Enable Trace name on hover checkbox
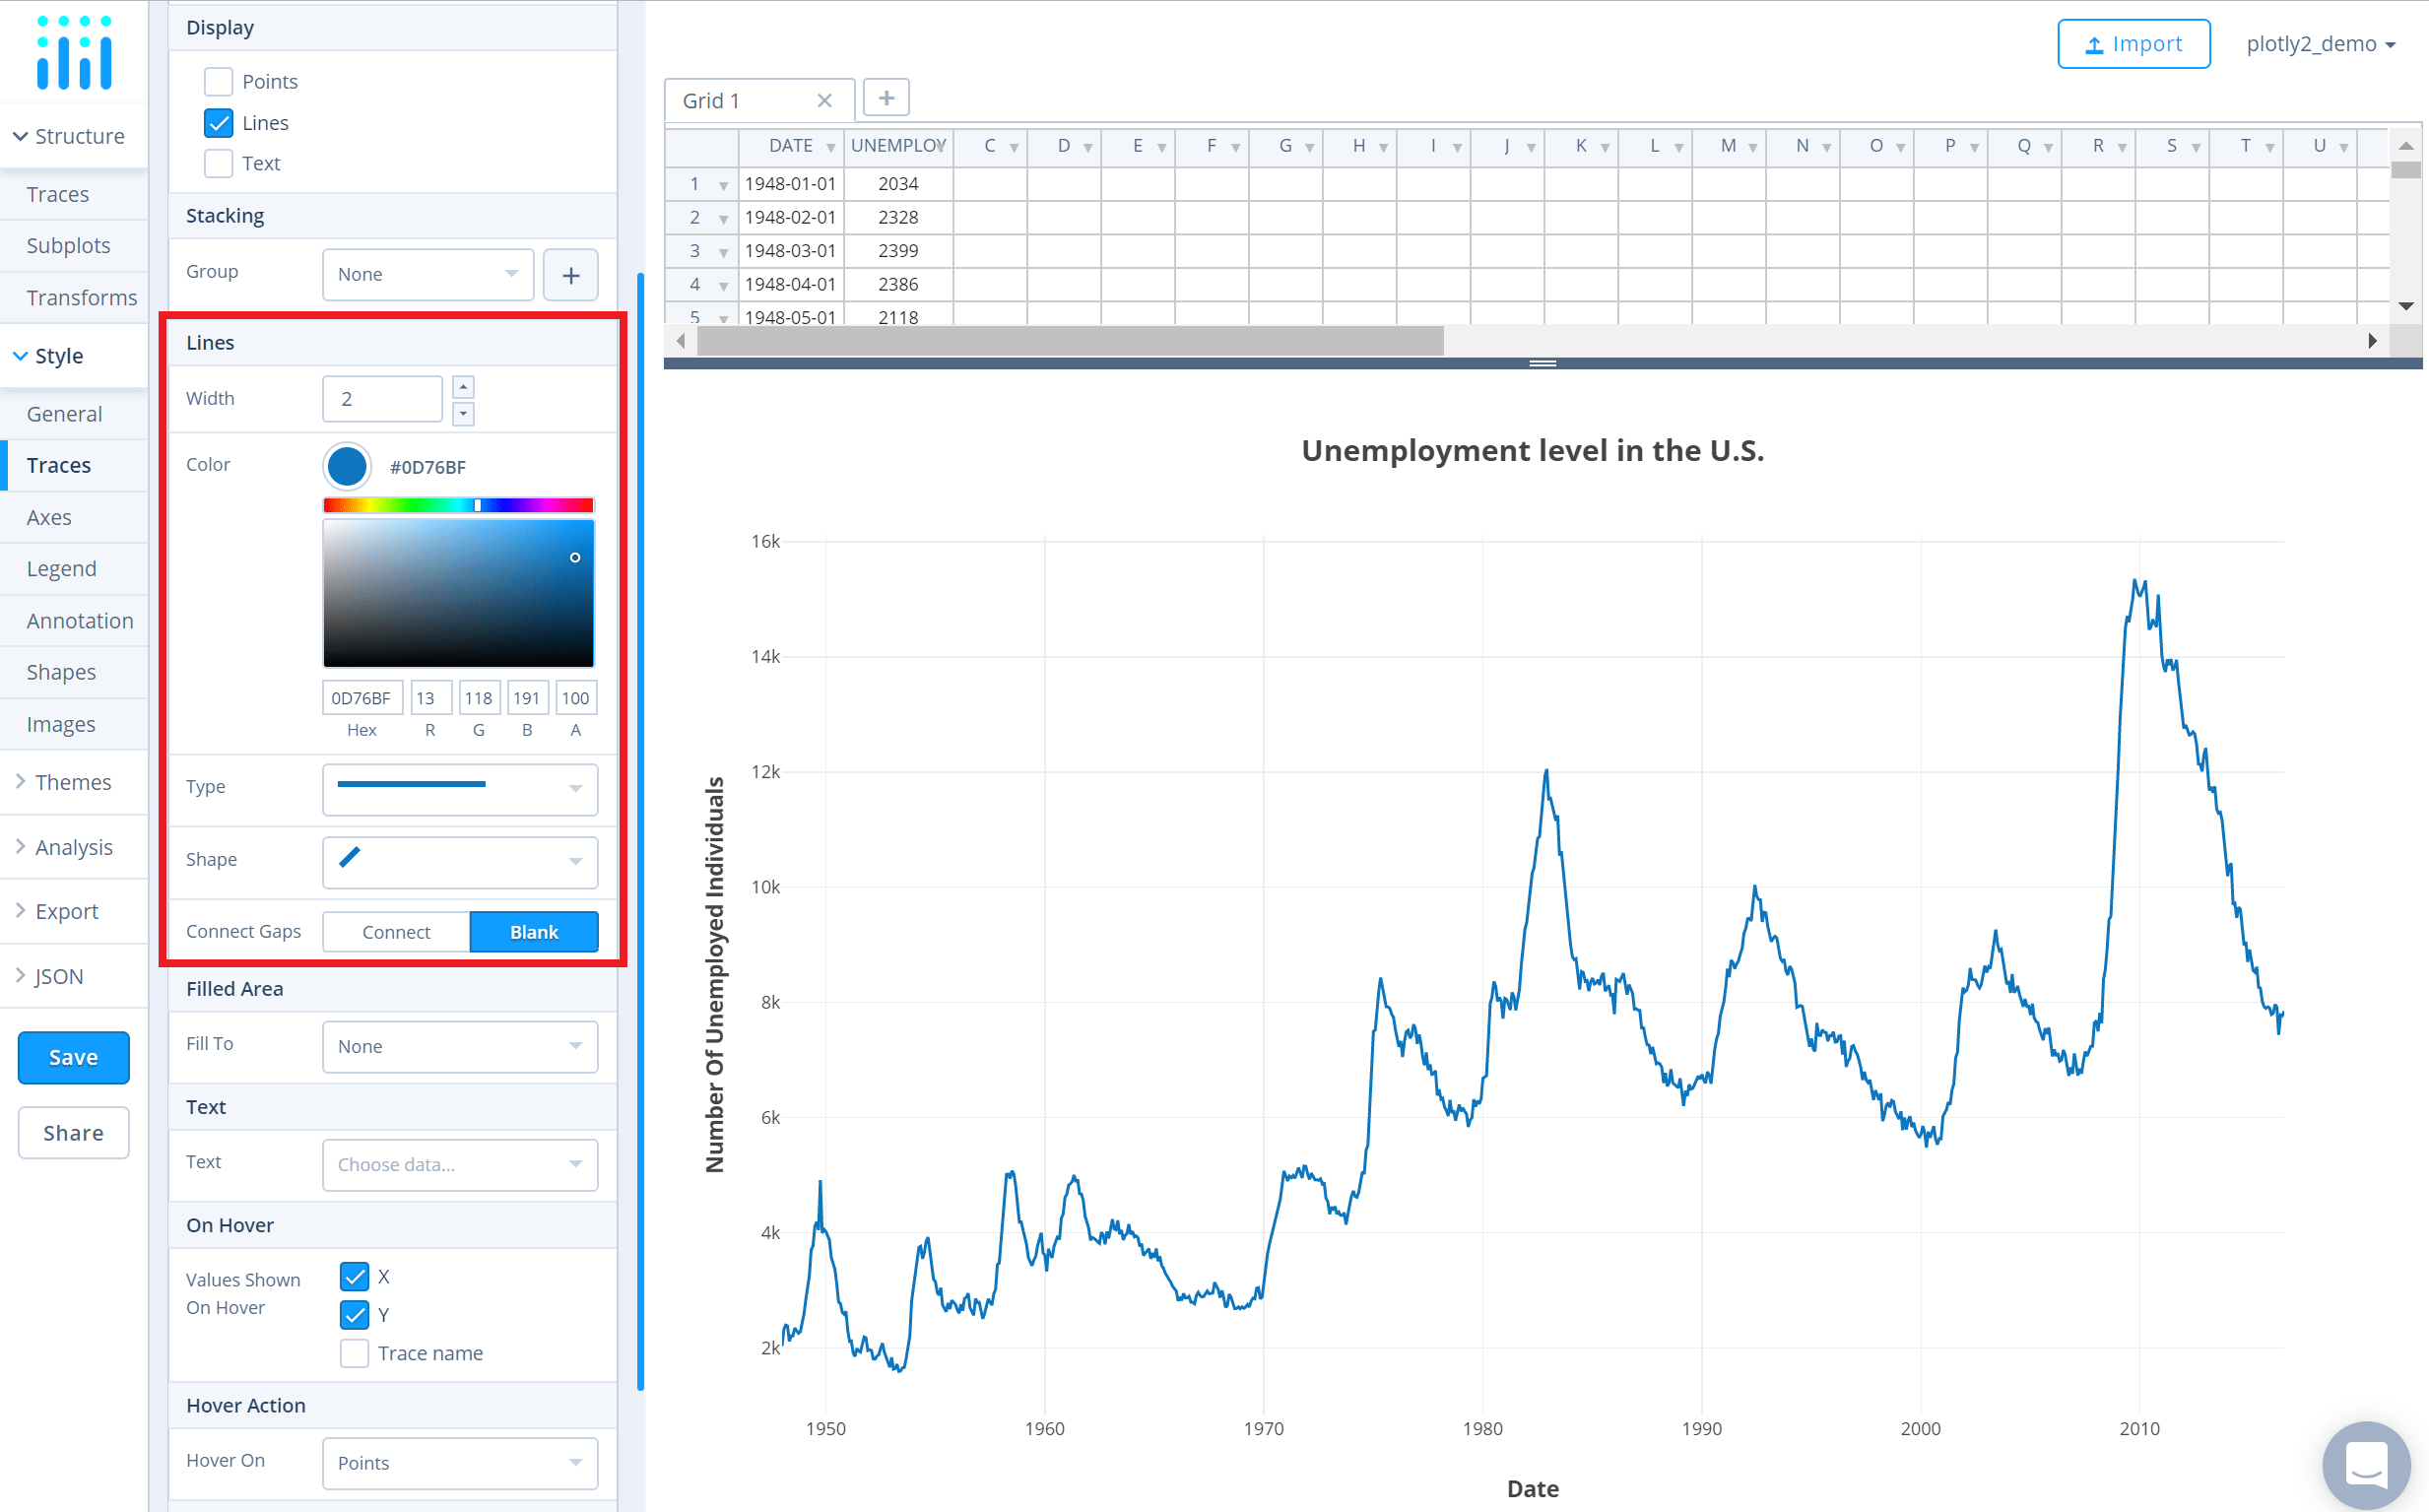The image size is (2429, 1512). [x=354, y=1353]
